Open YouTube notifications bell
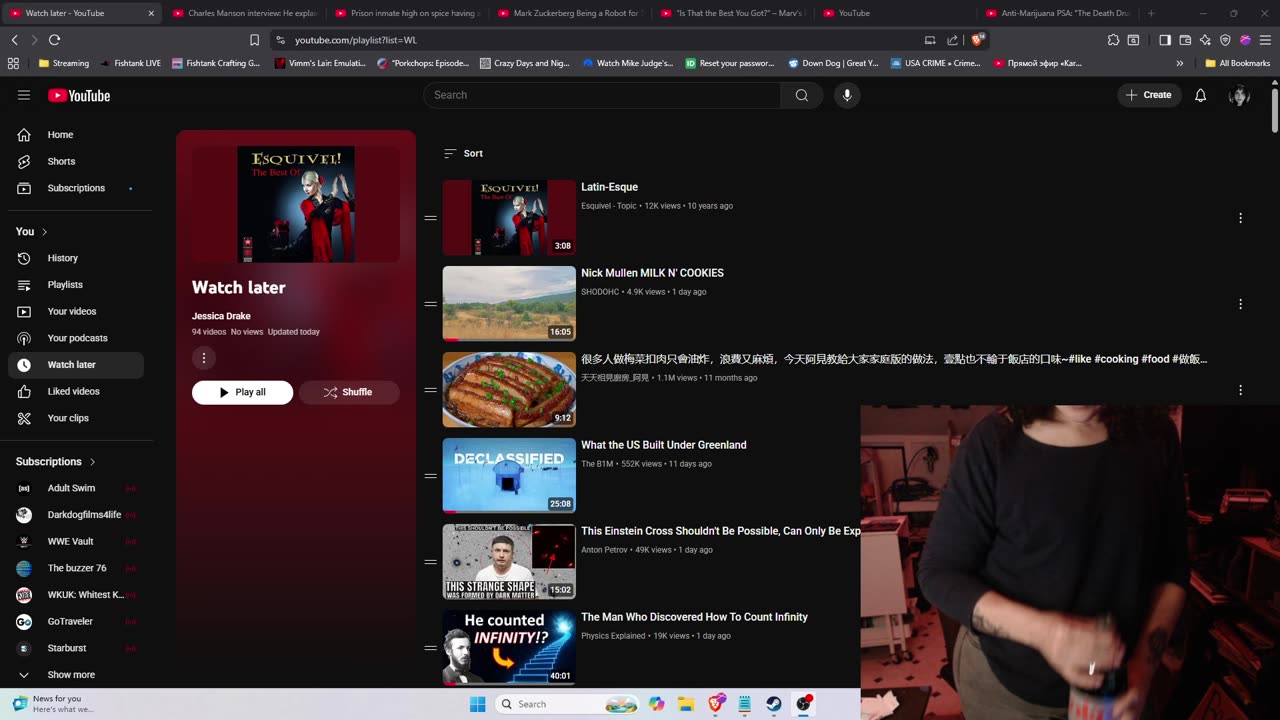 point(1201,95)
